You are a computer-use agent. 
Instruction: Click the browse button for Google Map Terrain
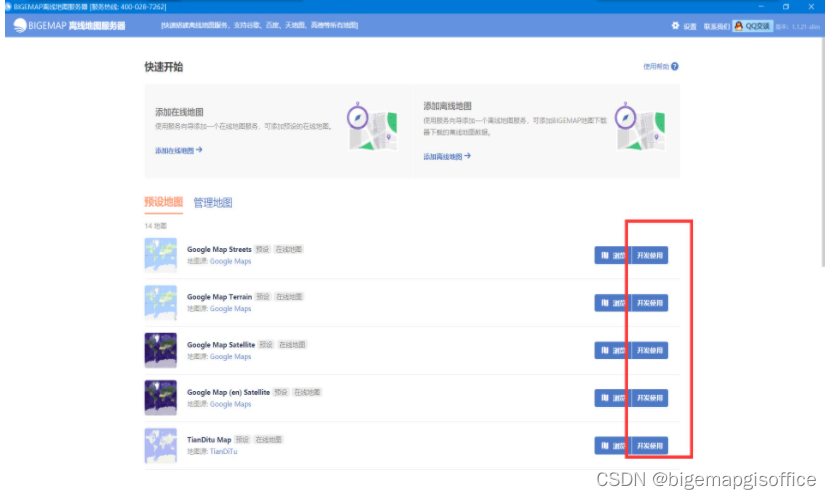pyautogui.click(x=613, y=303)
